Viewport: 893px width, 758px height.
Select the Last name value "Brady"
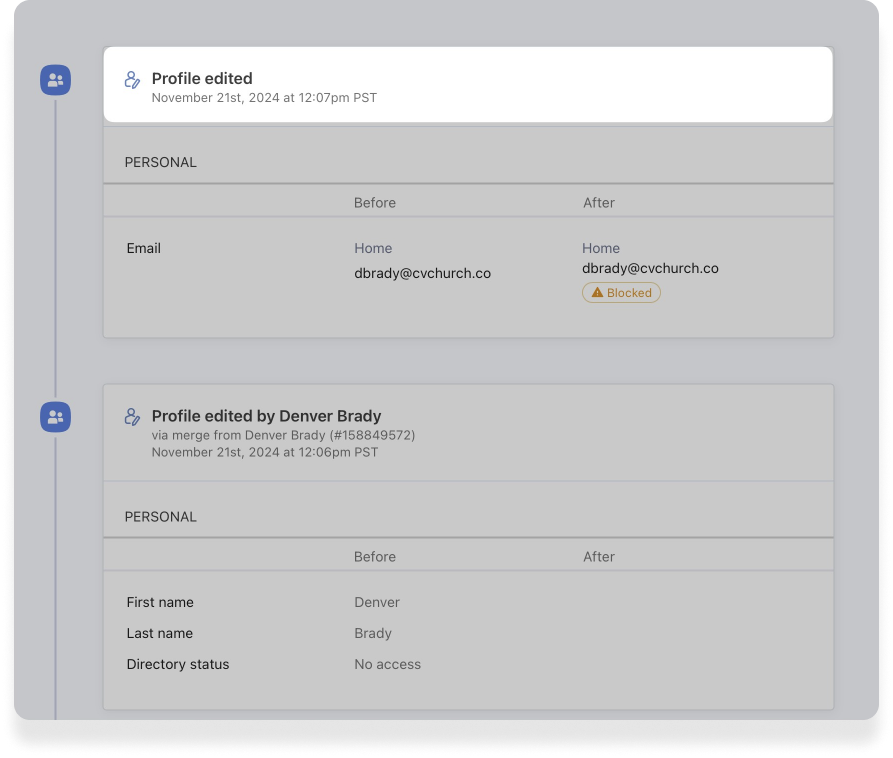373,633
